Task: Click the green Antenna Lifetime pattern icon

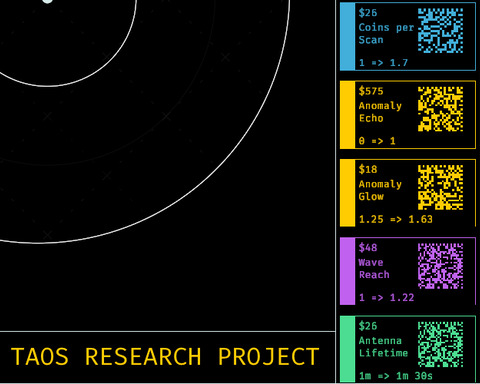Action: [x=440, y=344]
